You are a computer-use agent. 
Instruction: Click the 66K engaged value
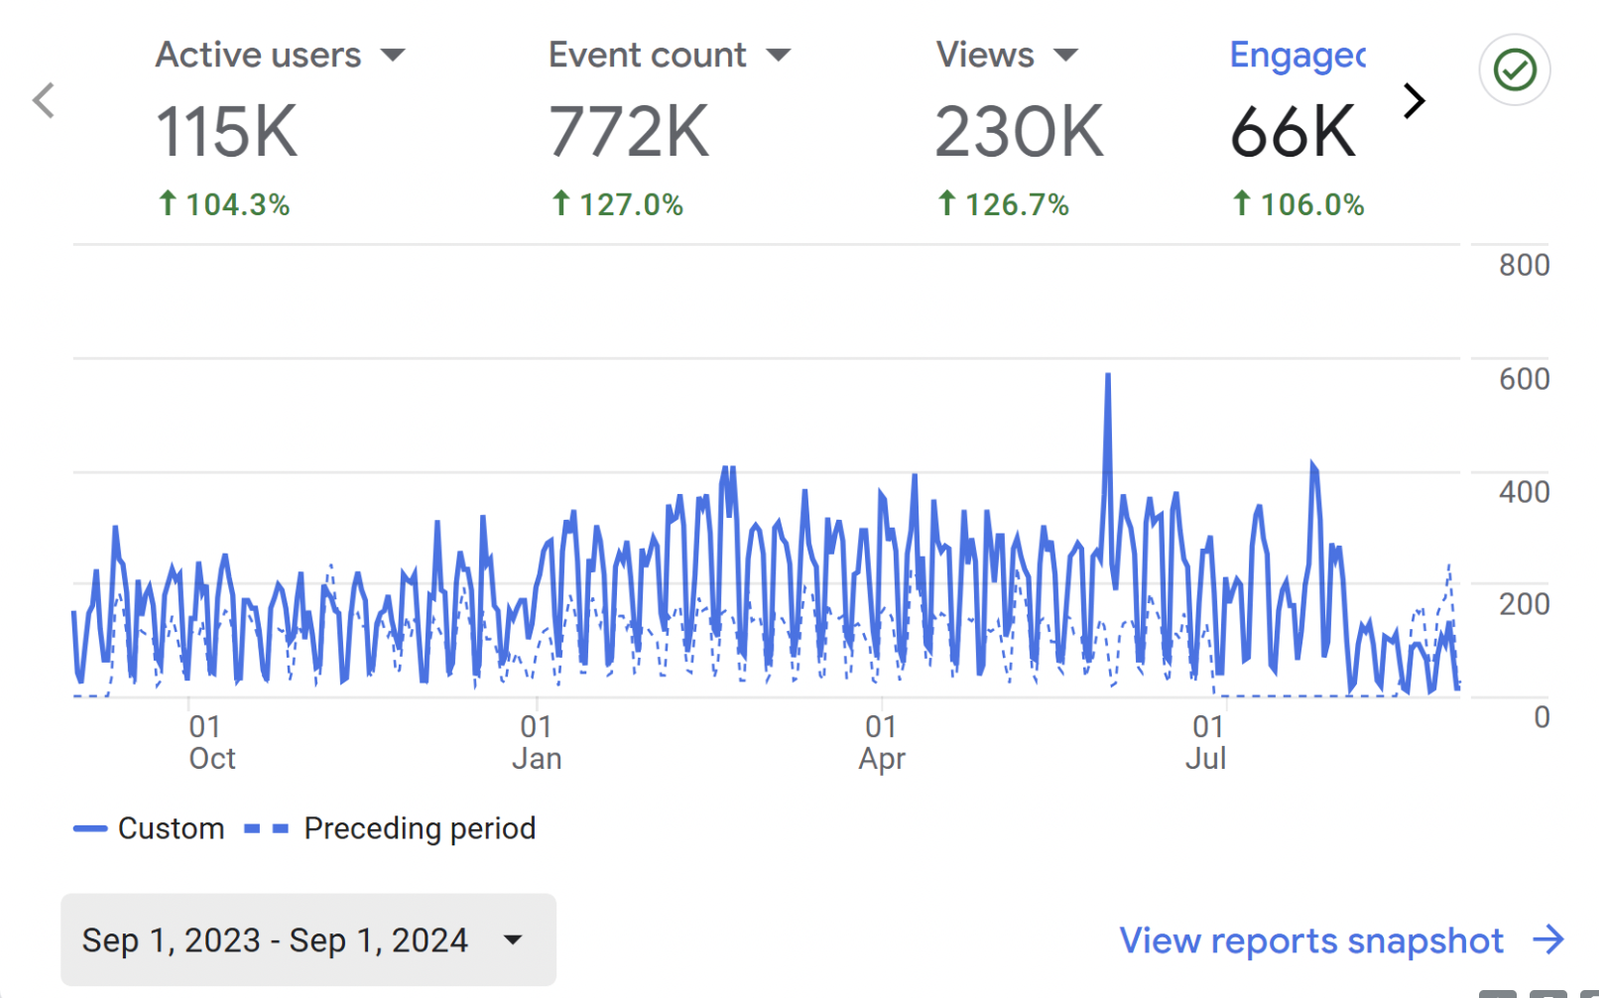pos(1293,132)
